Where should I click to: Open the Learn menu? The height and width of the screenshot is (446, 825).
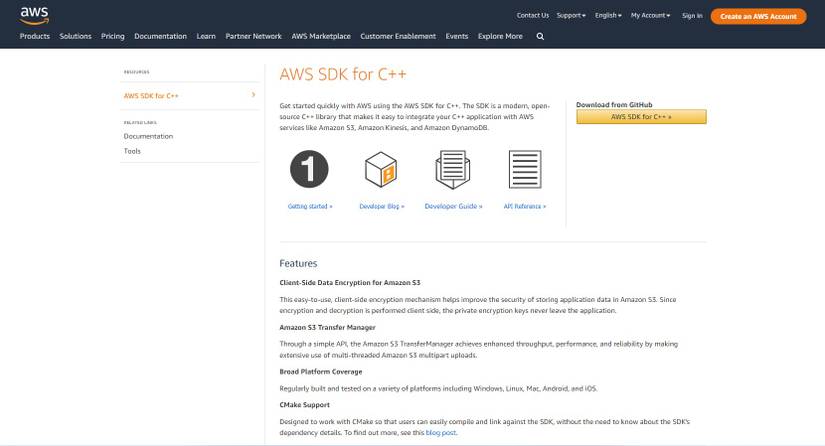(206, 36)
